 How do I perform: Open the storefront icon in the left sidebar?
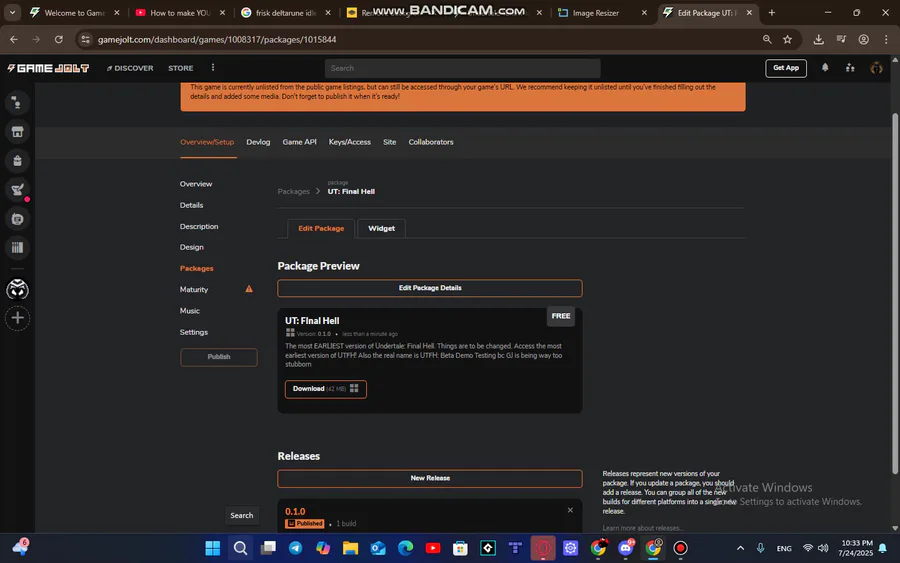pos(17,131)
